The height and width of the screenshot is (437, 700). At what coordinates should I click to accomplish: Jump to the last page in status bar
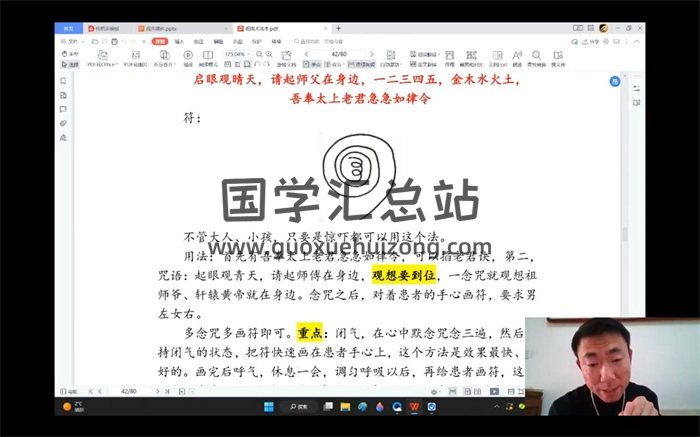tap(167, 391)
